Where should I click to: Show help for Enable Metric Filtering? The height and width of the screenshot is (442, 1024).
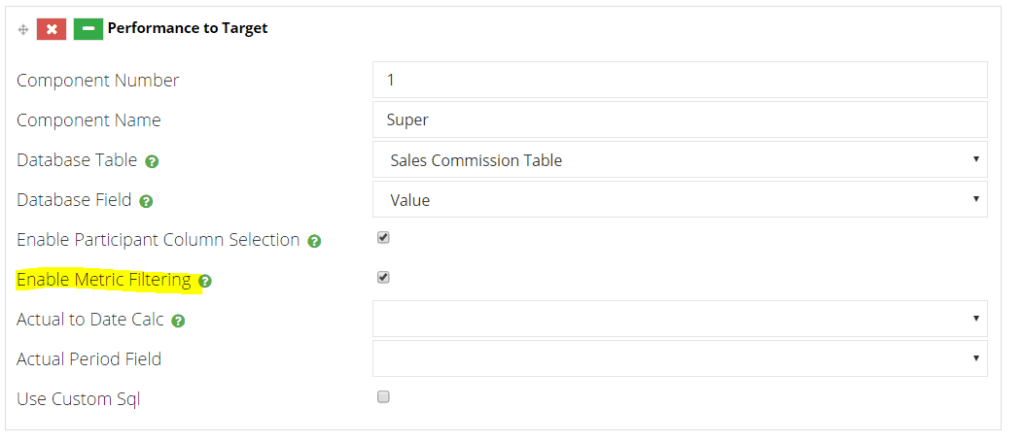pos(205,281)
